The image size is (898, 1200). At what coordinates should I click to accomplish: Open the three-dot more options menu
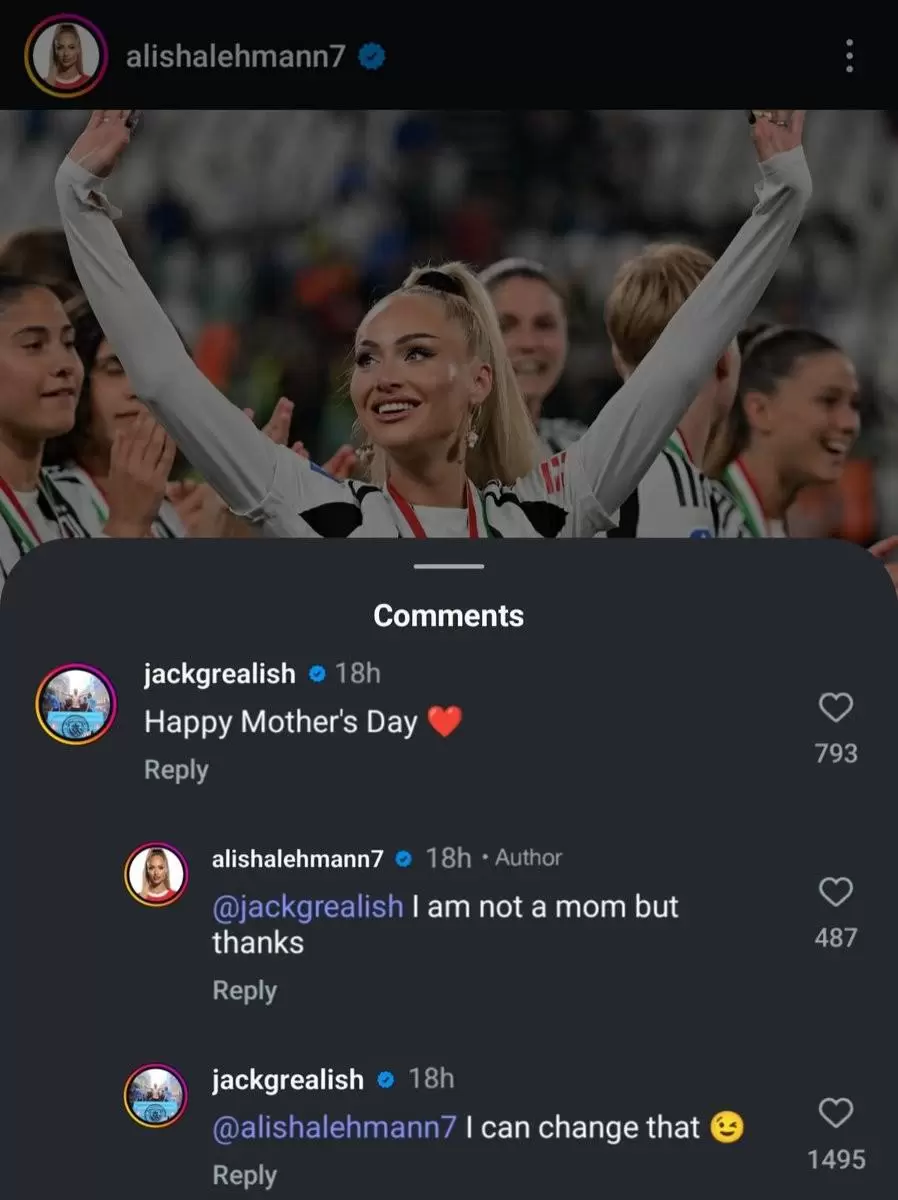click(849, 56)
